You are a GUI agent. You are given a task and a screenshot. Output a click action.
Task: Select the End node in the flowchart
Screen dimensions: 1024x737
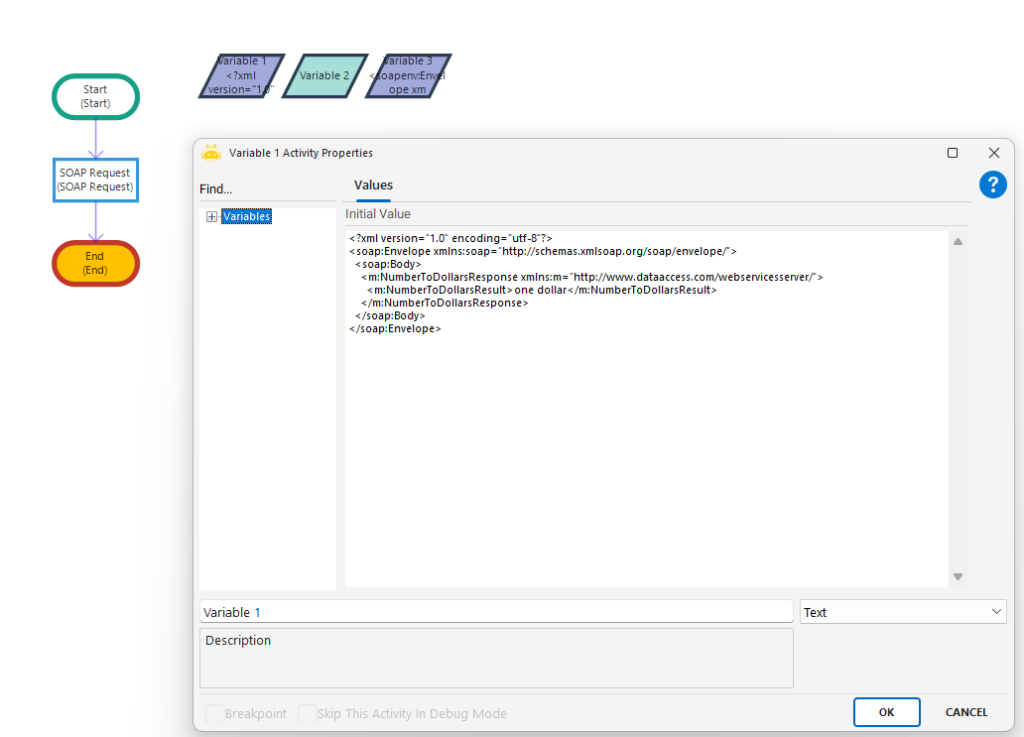point(95,263)
